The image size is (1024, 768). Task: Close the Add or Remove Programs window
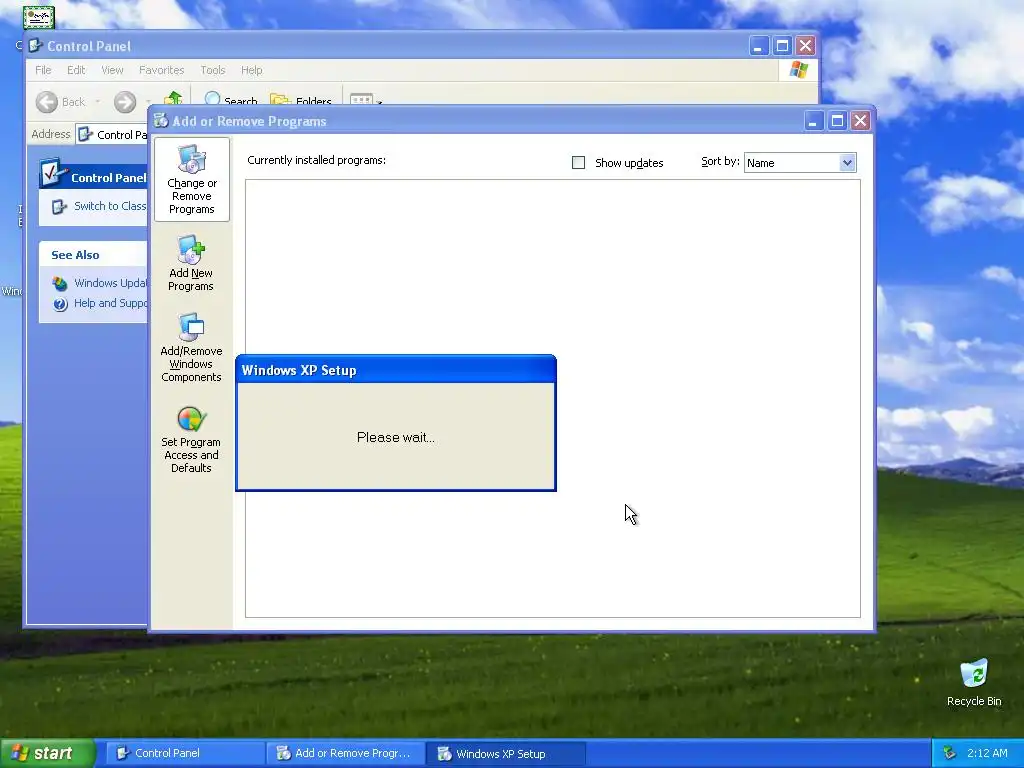pos(861,121)
